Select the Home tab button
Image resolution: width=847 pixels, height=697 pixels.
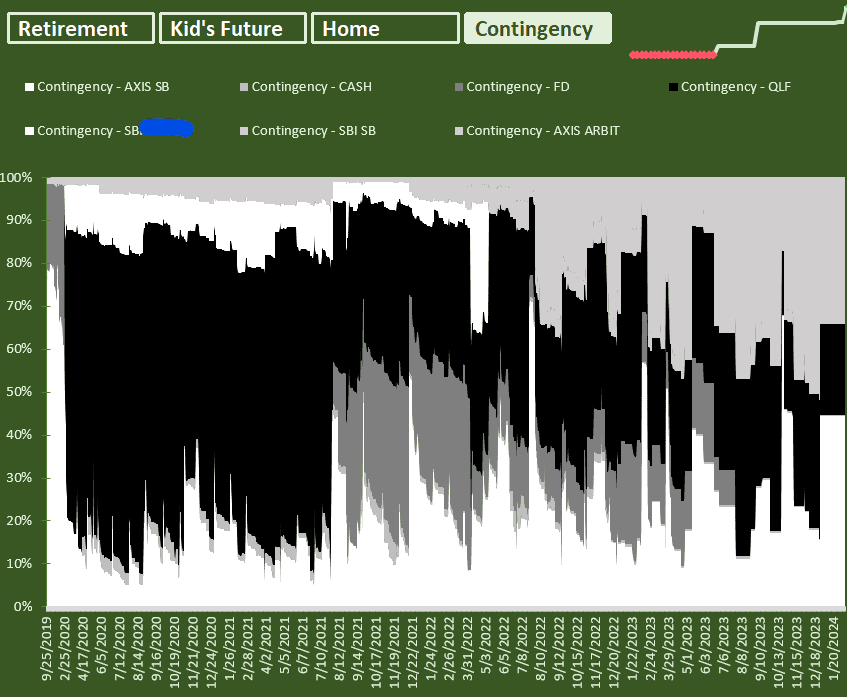point(385,28)
